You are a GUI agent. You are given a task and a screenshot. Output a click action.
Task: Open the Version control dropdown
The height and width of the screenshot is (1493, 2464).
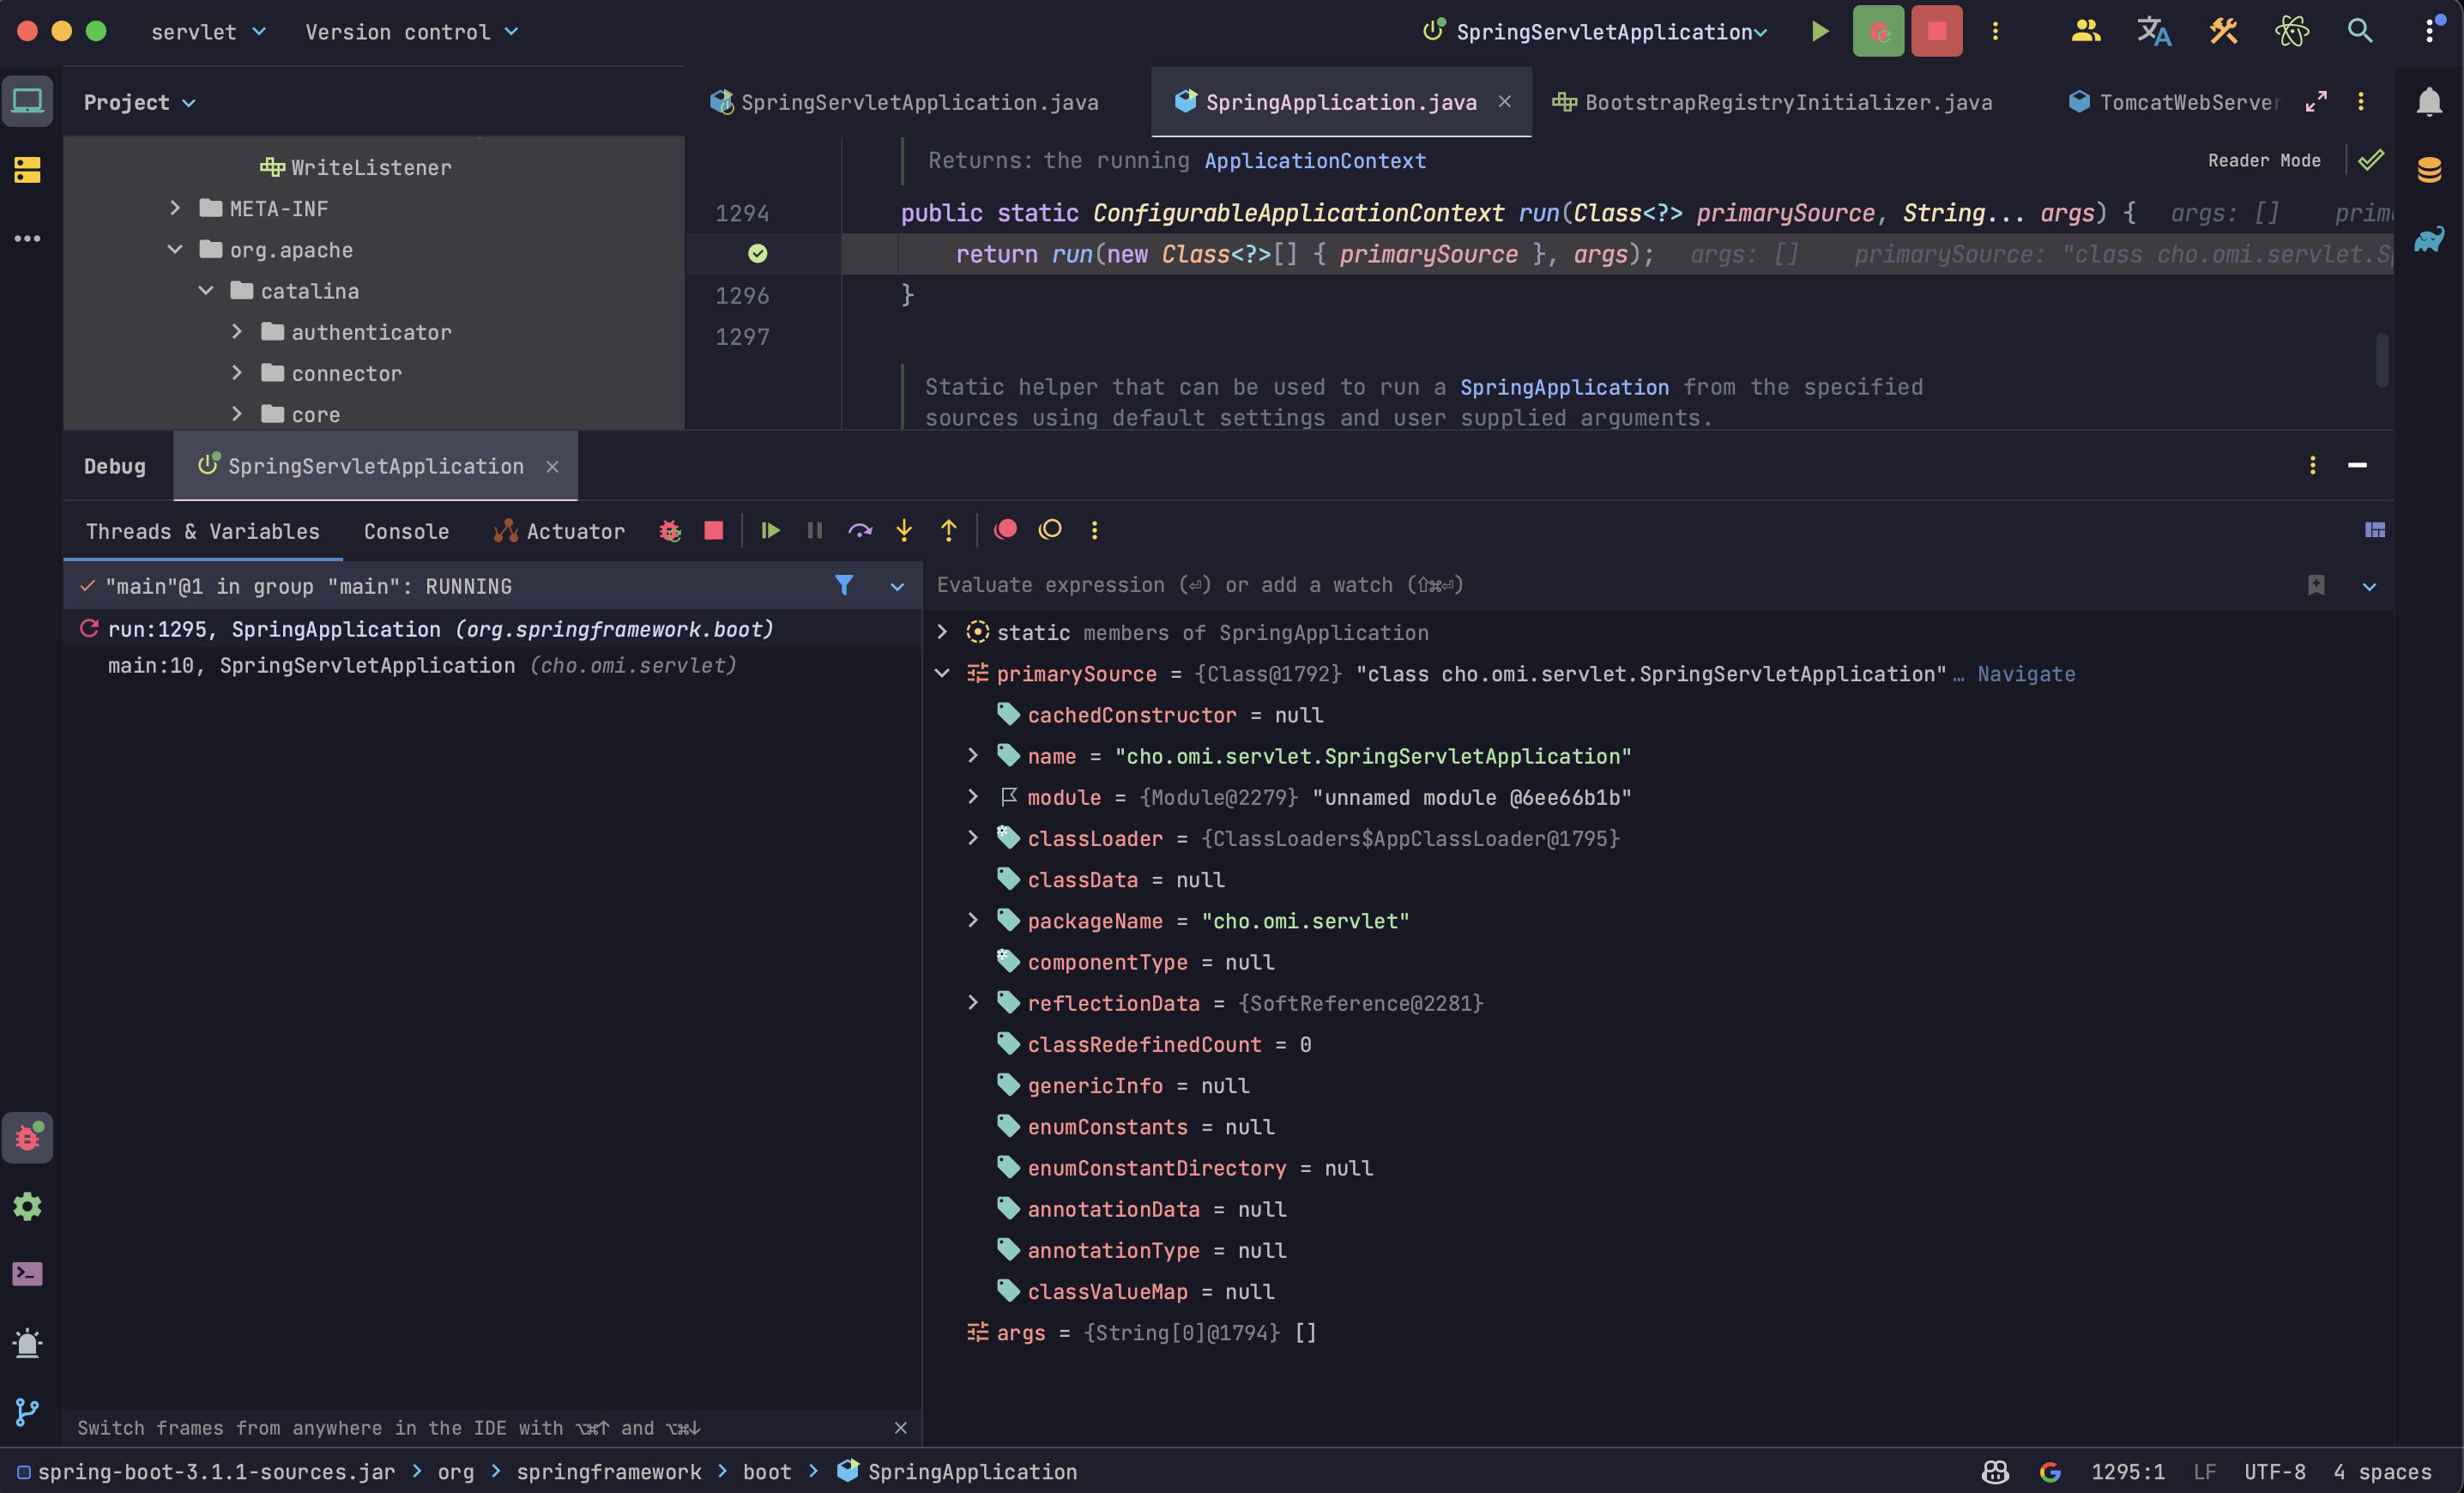coord(411,32)
